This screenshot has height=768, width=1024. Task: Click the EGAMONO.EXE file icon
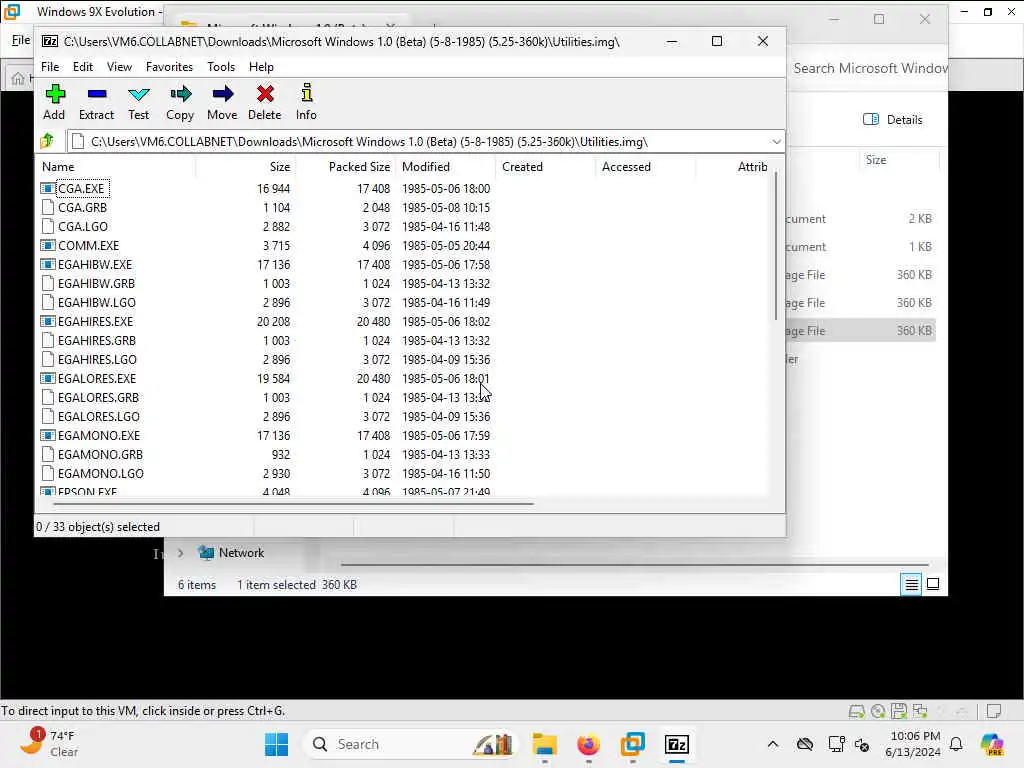(47, 435)
